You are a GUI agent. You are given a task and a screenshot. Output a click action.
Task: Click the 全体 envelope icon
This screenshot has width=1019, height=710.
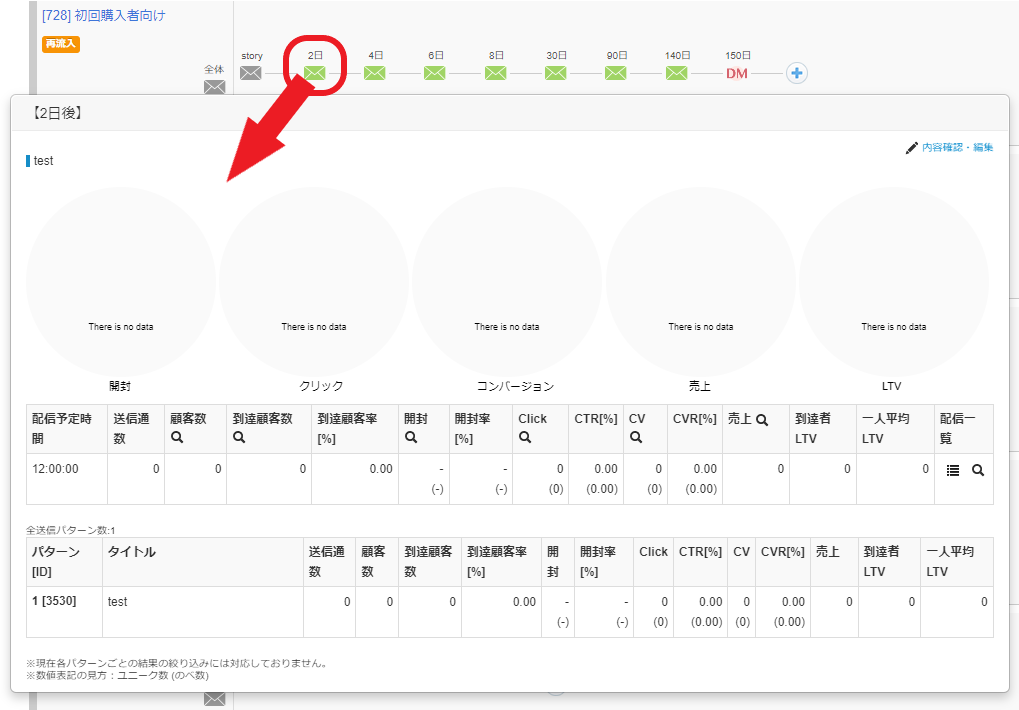point(215,87)
